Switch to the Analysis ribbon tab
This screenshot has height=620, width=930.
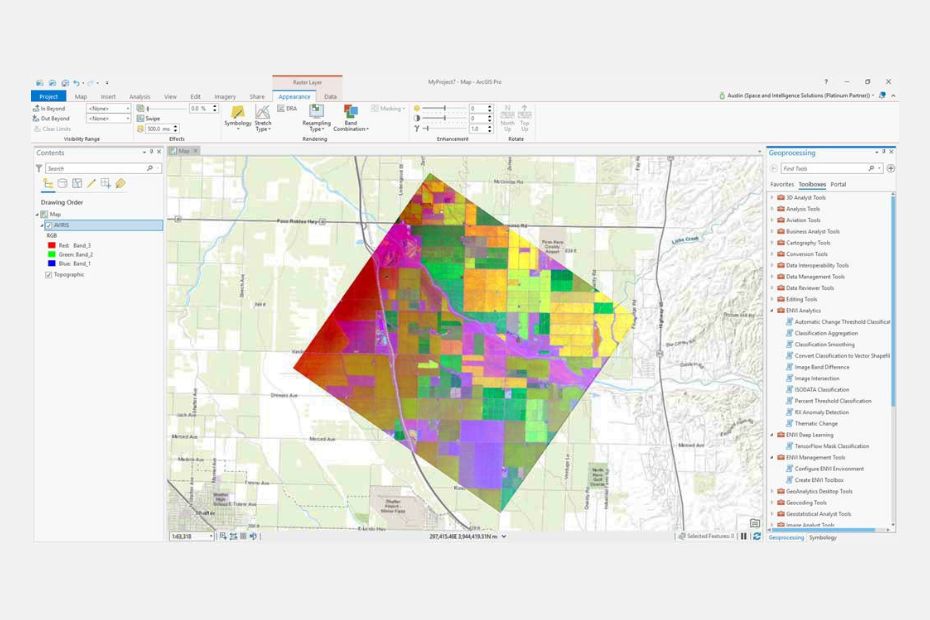click(x=140, y=97)
